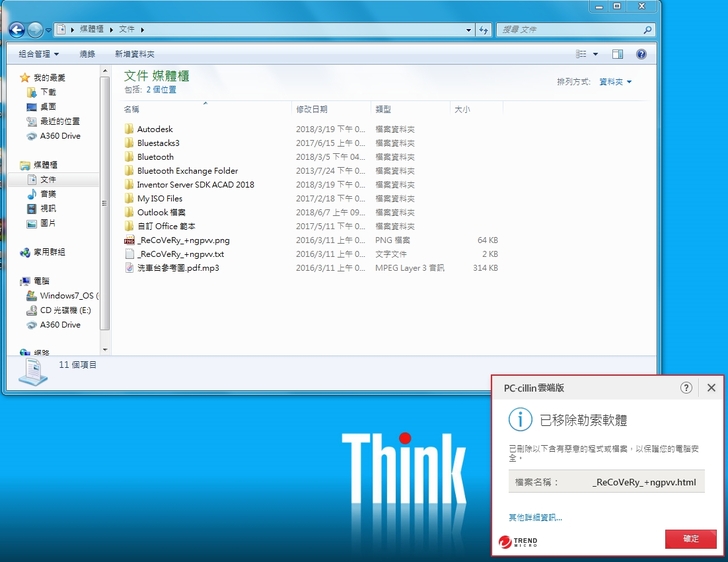Toggle the preview pane icon
The image size is (728, 562).
(618, 54)
